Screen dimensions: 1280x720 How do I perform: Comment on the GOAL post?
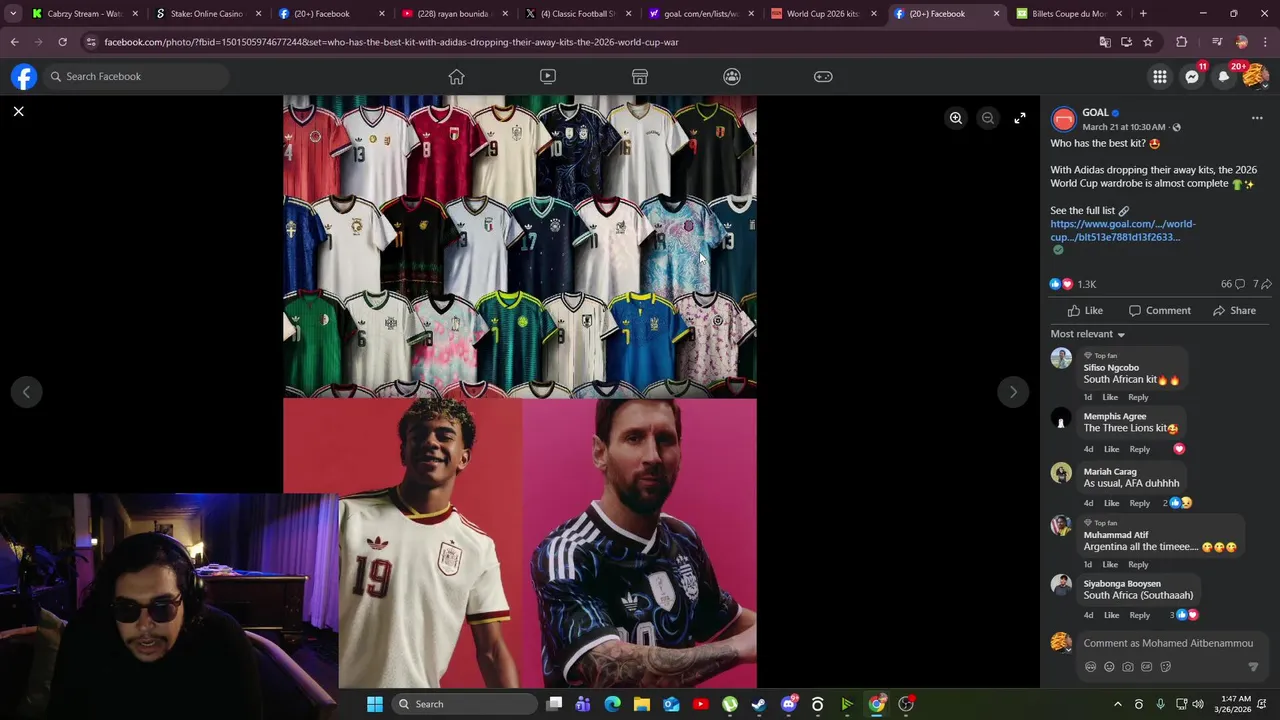[x=1159, y=311]
